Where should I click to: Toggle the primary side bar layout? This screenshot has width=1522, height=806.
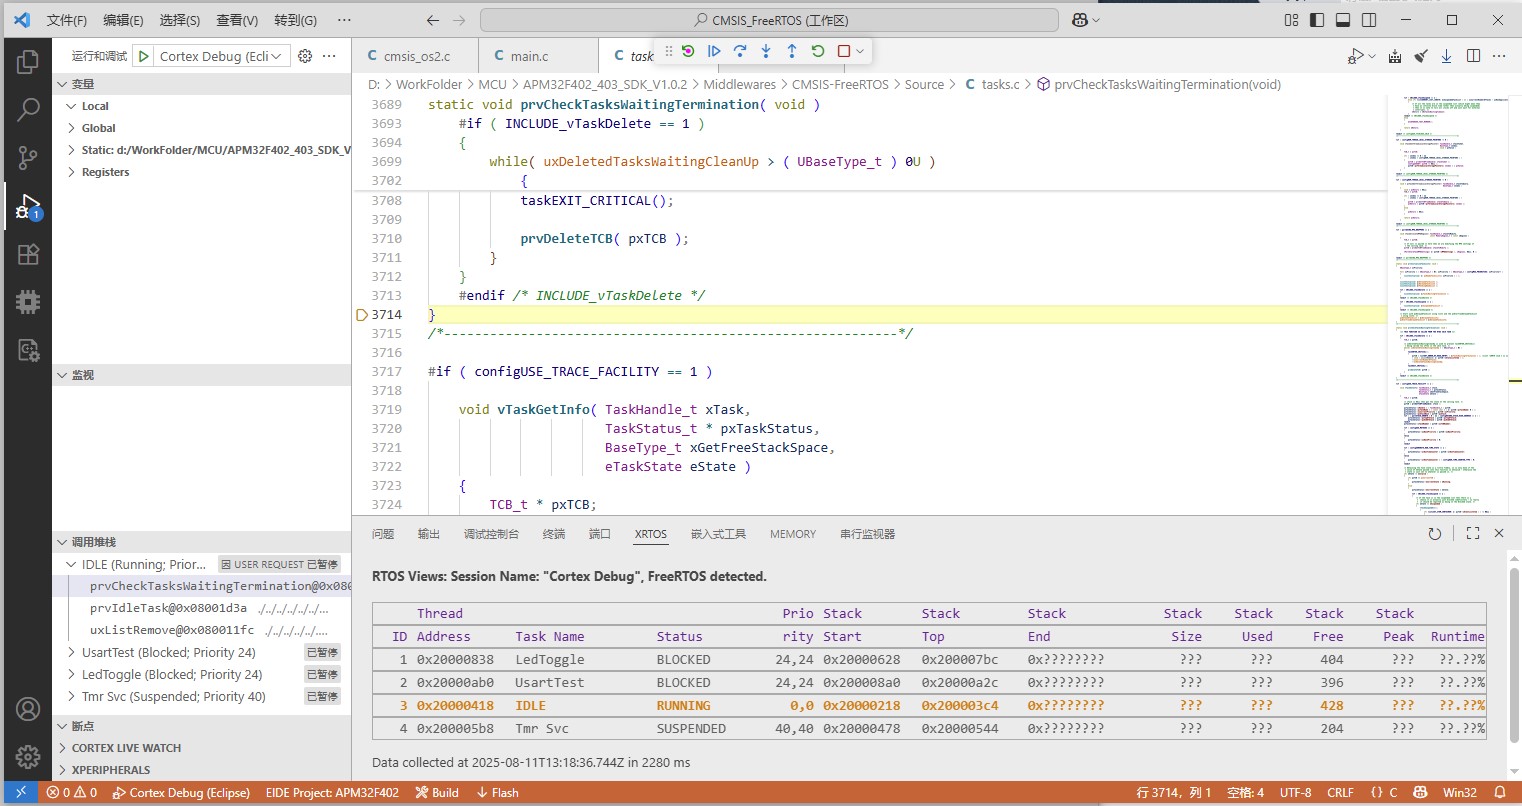coord(1317,20)
